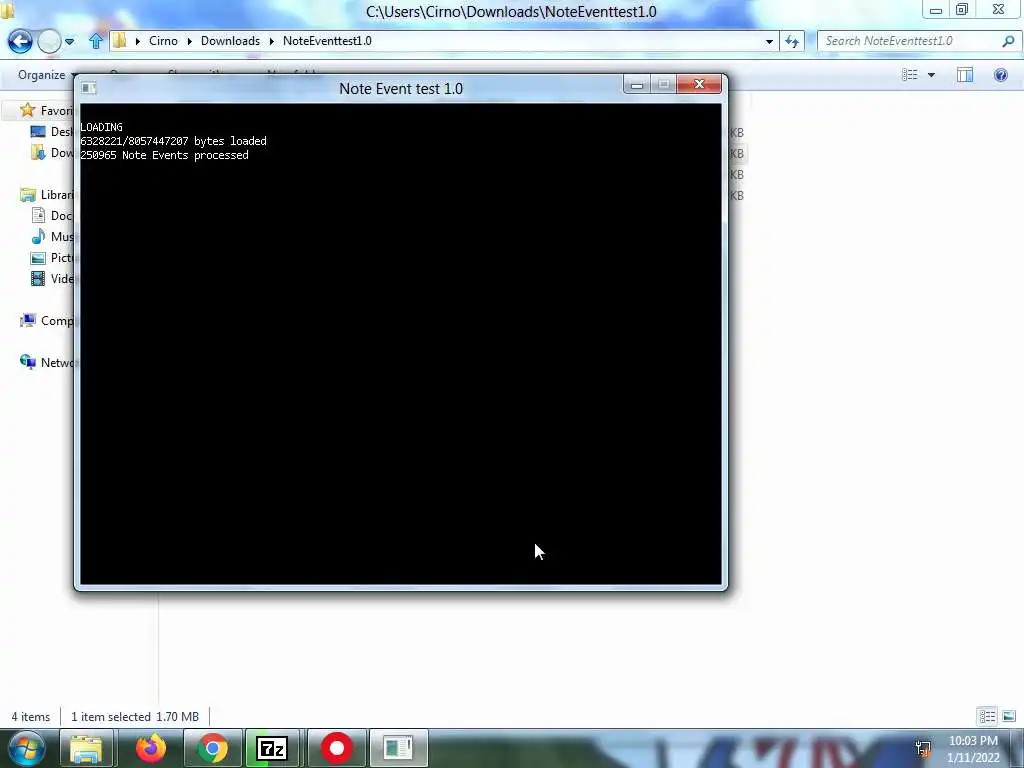This screenshot has height=768, width=1024.
Task: Select the Downloads breadcrumb in address bar
Action: coord(231,40)
